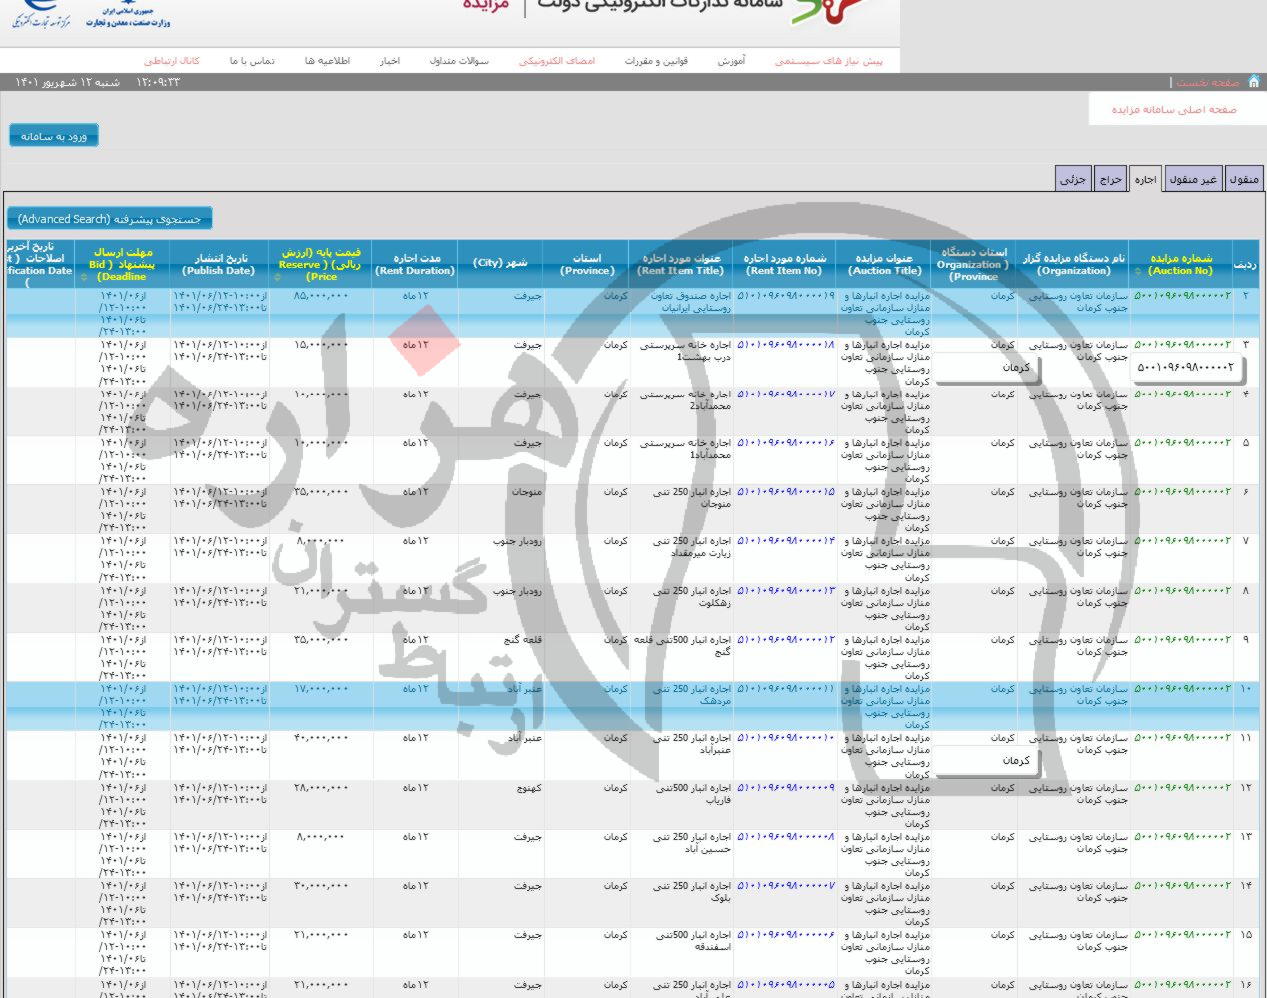Screen dimensions: 1267x998
Task: Open the منقول tab
Action: click(1243, 179)
